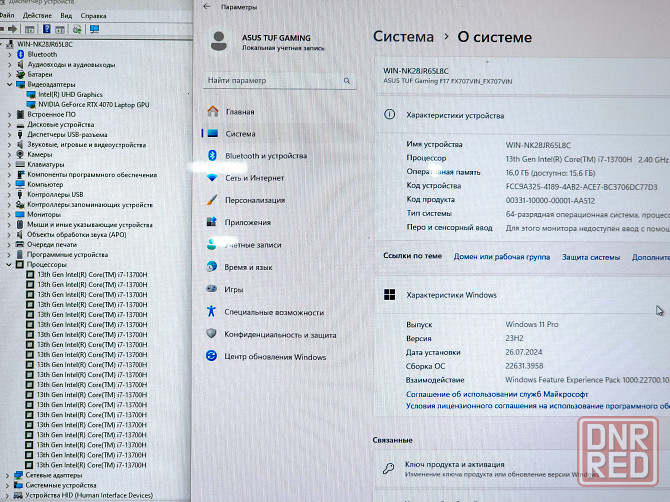Collapse Характеристики устройства section
Screen dimensions: 670x502
click(523, 115)
